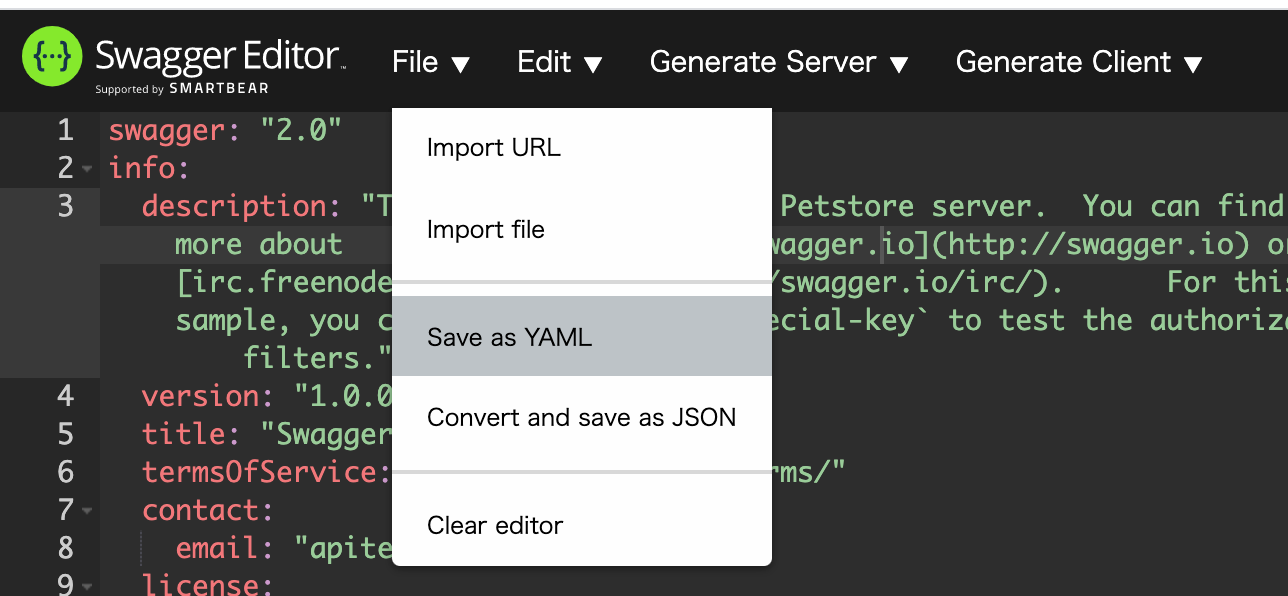
Task: Open the File menu
Action: point(431,62)
